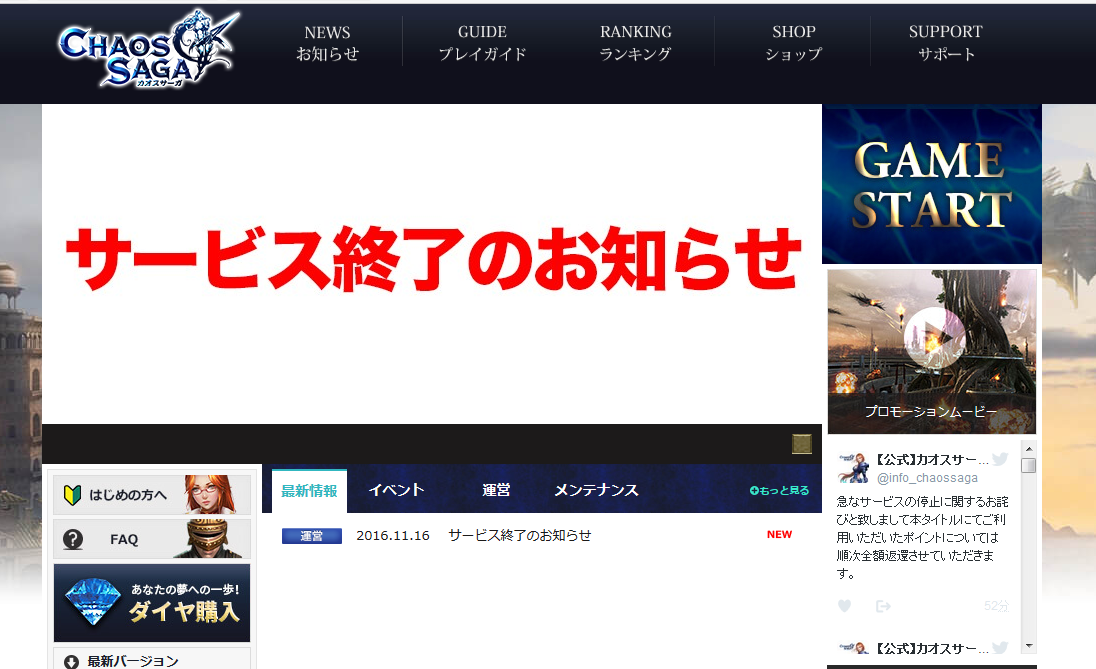Go to RANKING ランキング page
This screenshot has height=669, width=1096.
[636, 44]
